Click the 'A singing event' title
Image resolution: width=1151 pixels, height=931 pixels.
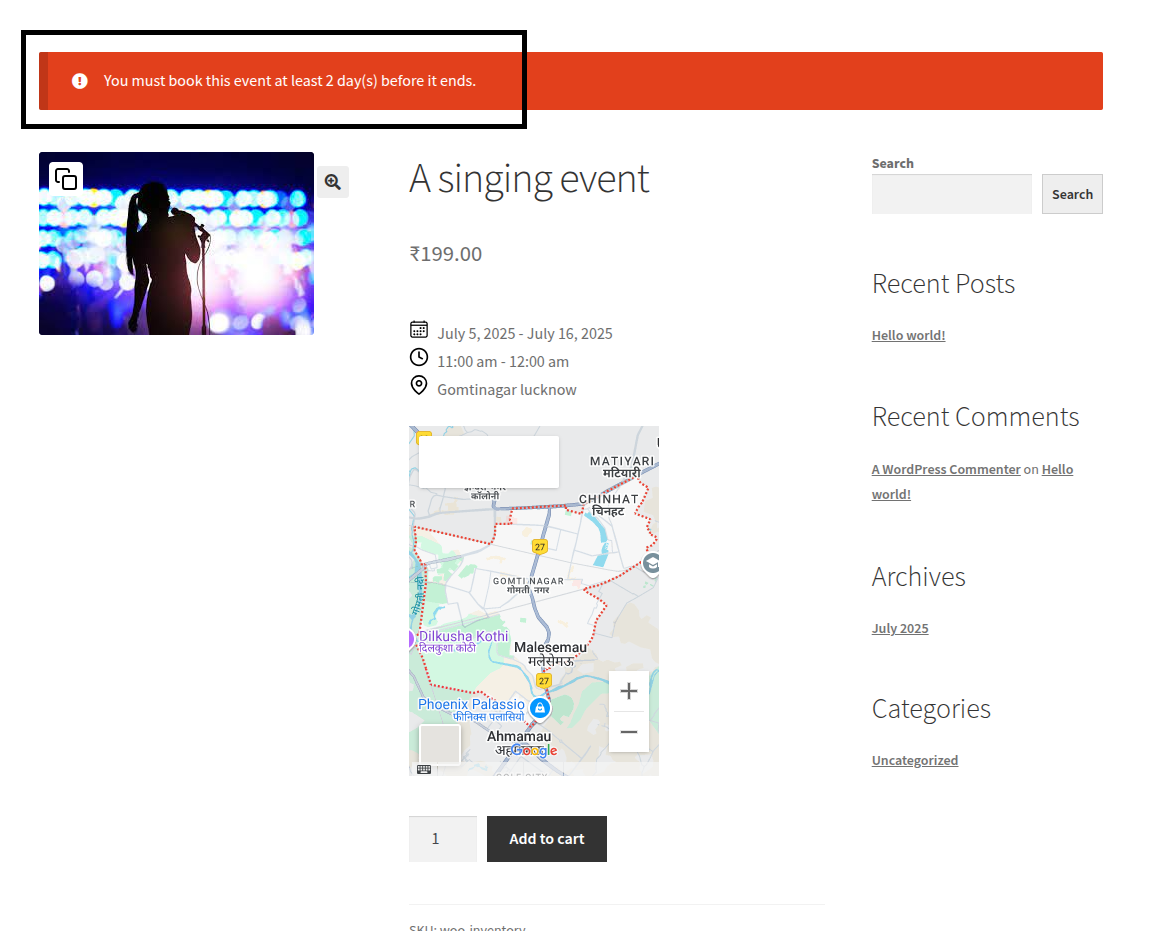coord(529,179)
